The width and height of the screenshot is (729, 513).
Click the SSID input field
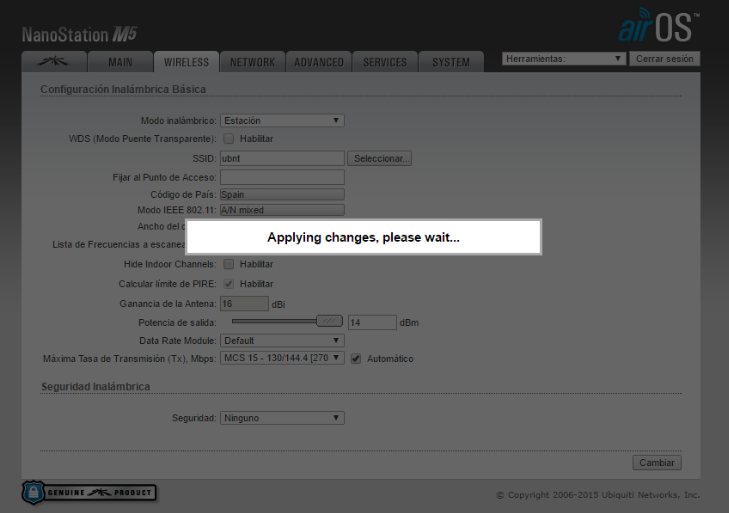coord(282,158)
